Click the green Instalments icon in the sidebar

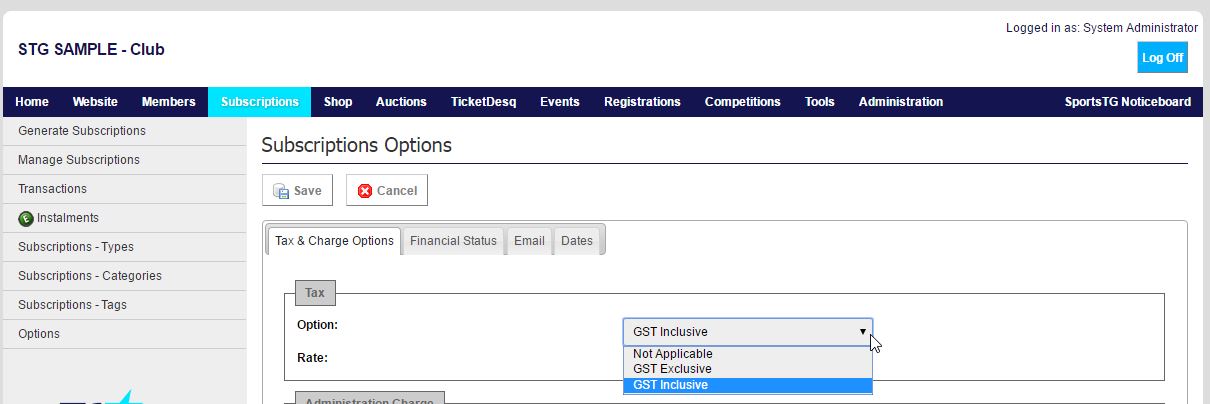click(26, 218)
